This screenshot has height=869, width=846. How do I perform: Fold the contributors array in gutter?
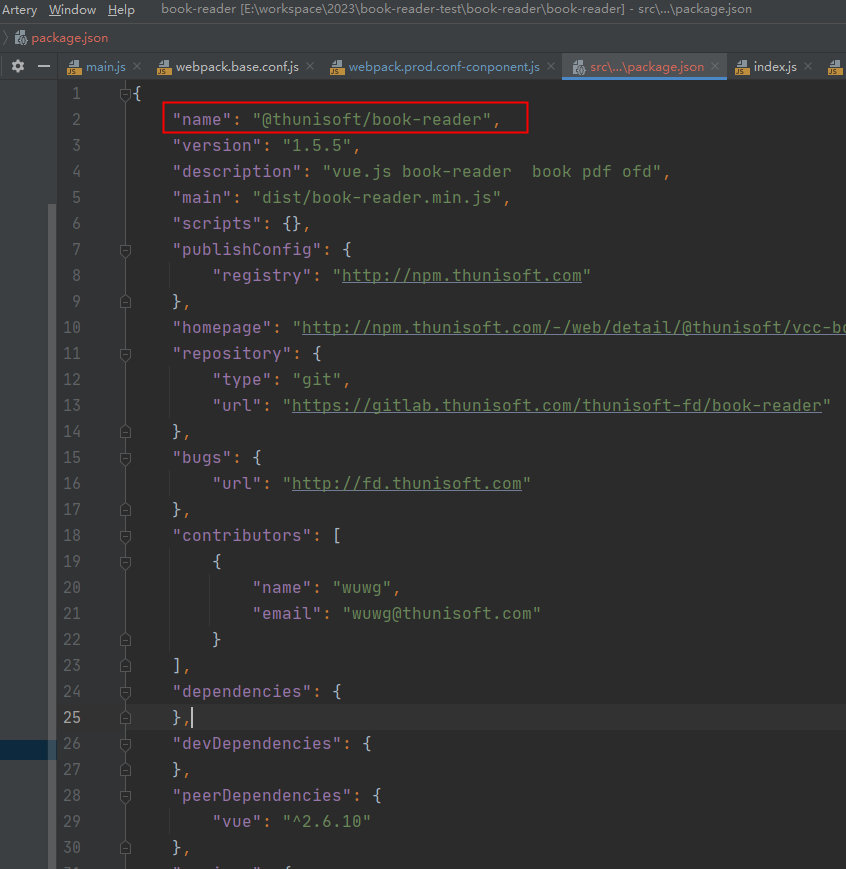(x=125, y=536)
